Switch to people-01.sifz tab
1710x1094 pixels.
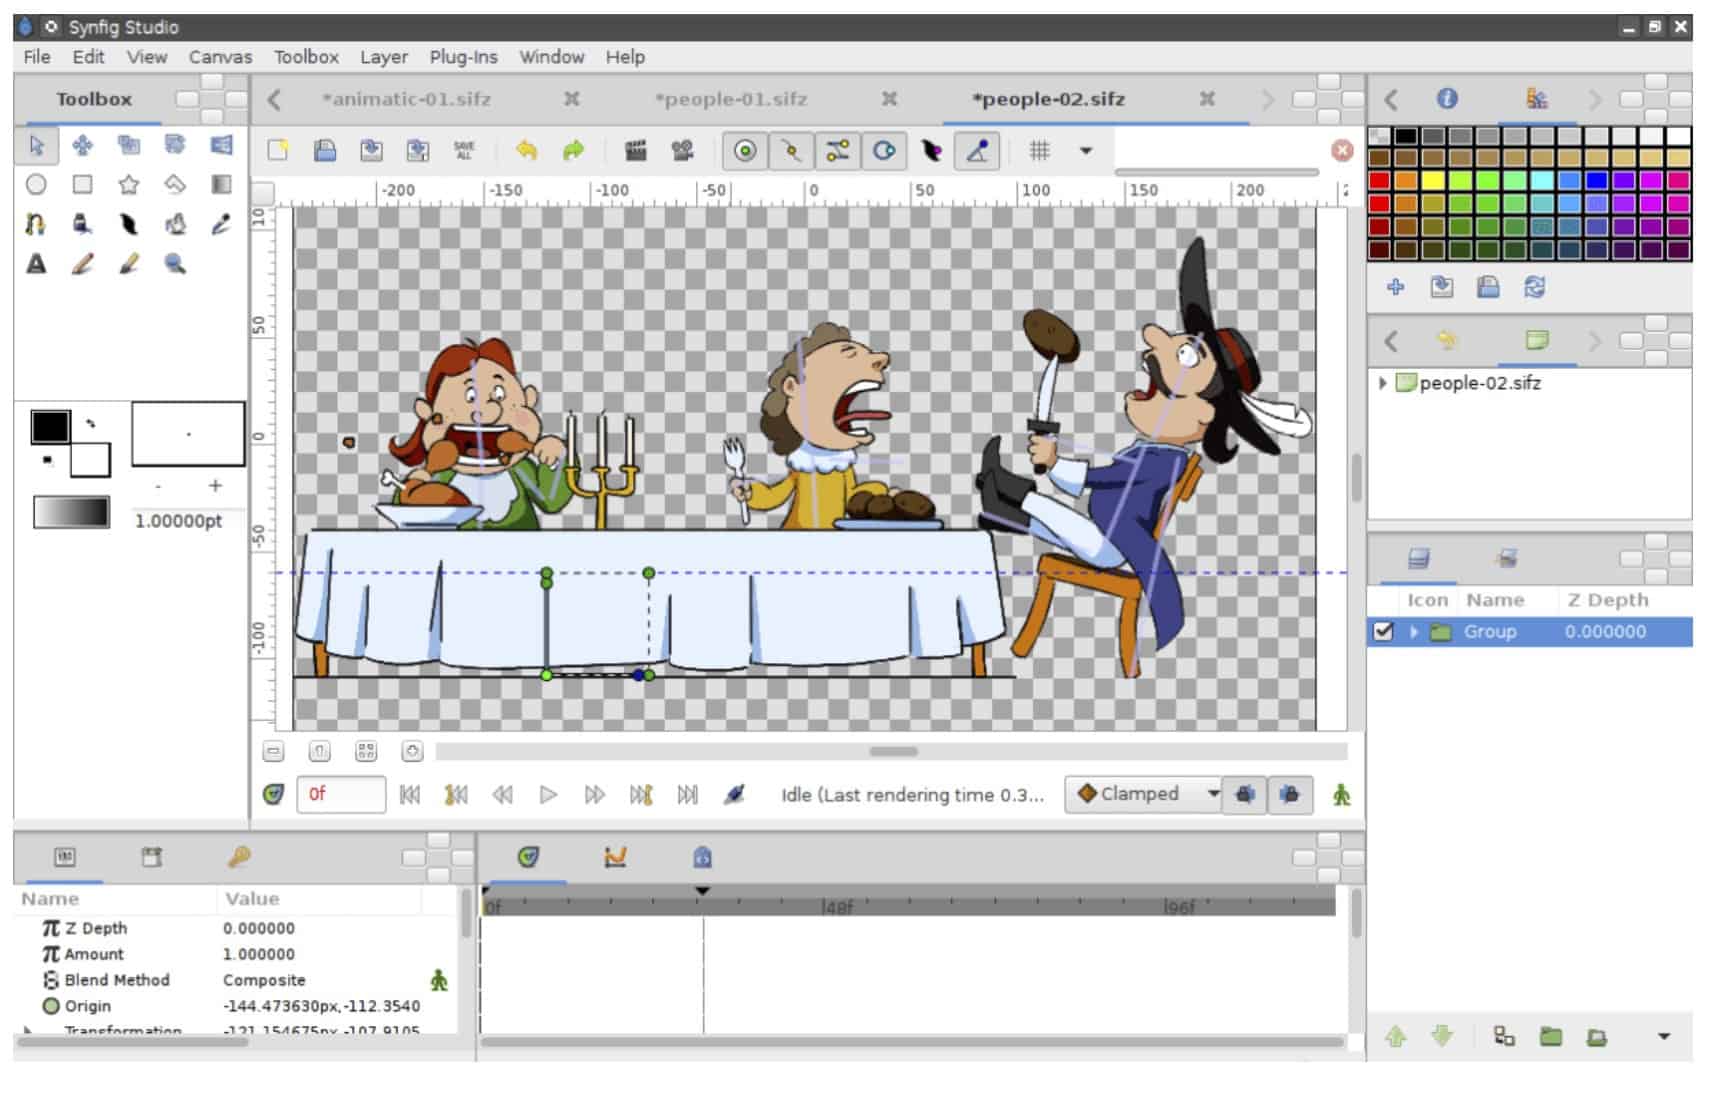(x=731, y=99)
